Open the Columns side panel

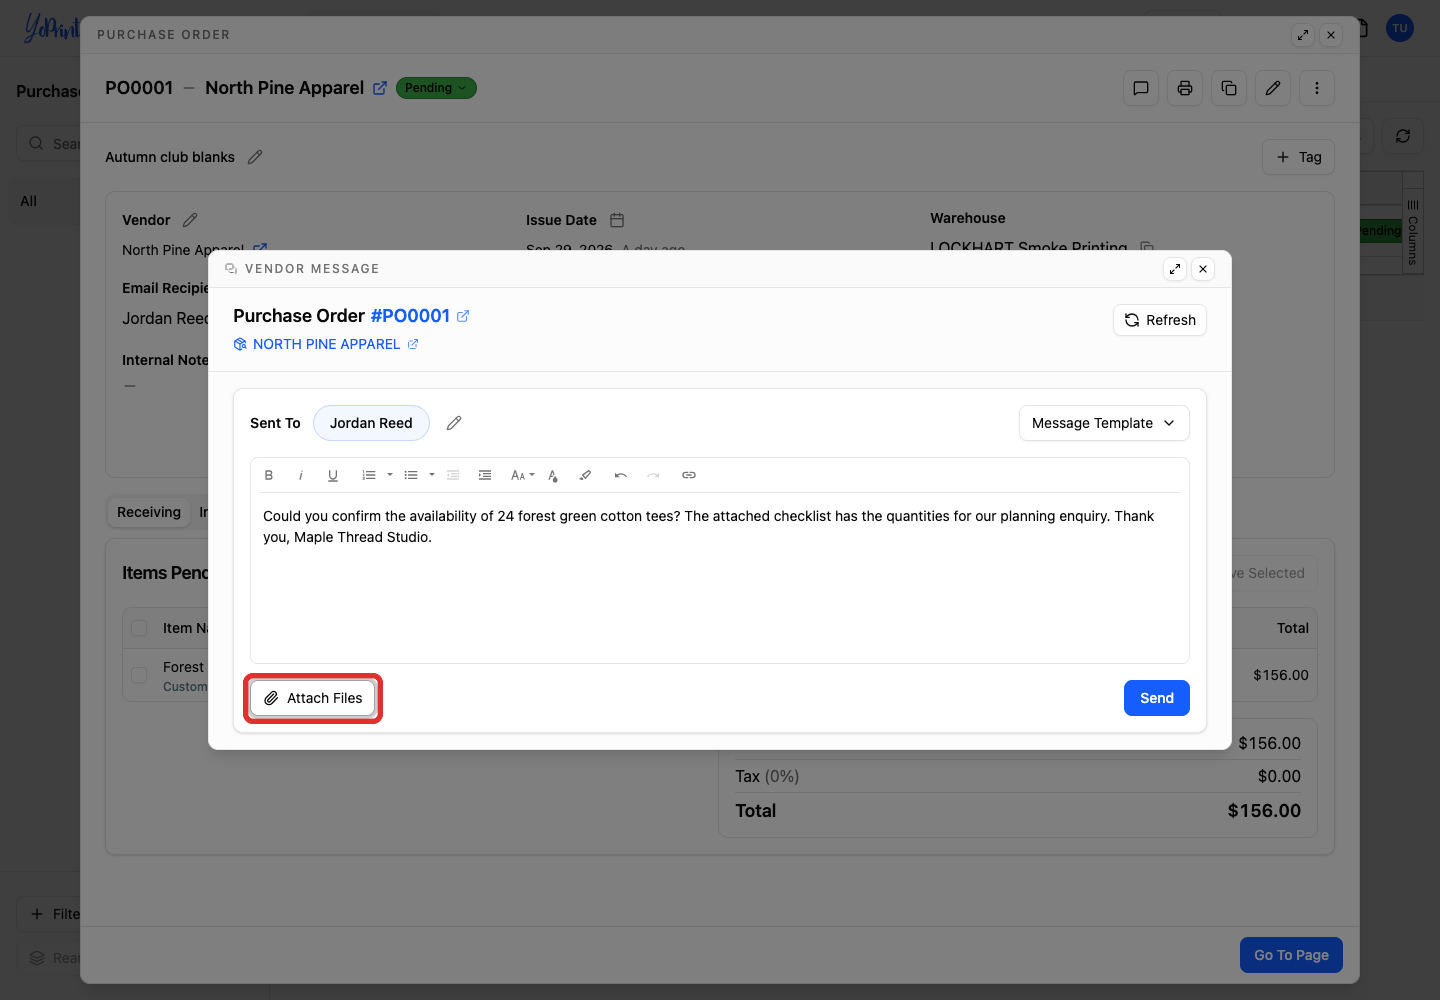click(1412, 232)
